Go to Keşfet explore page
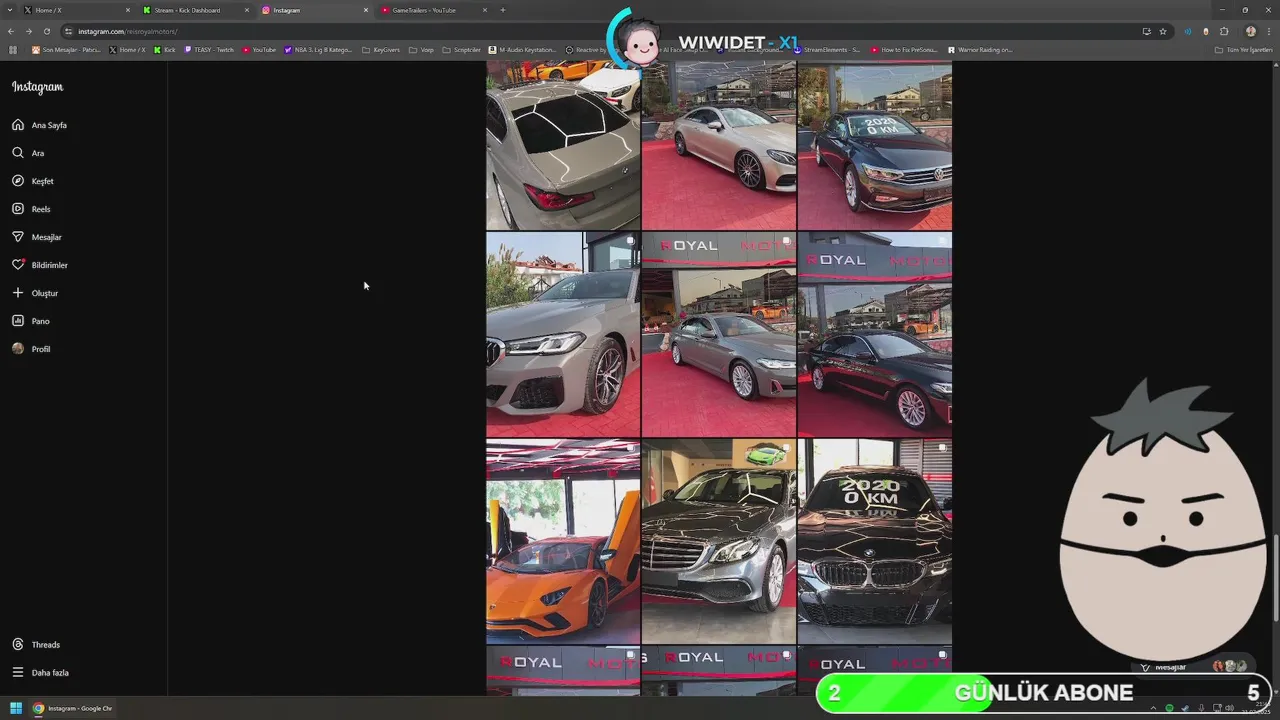The height and width of the screenshot is (720, 1280). [x=33, y=181]
